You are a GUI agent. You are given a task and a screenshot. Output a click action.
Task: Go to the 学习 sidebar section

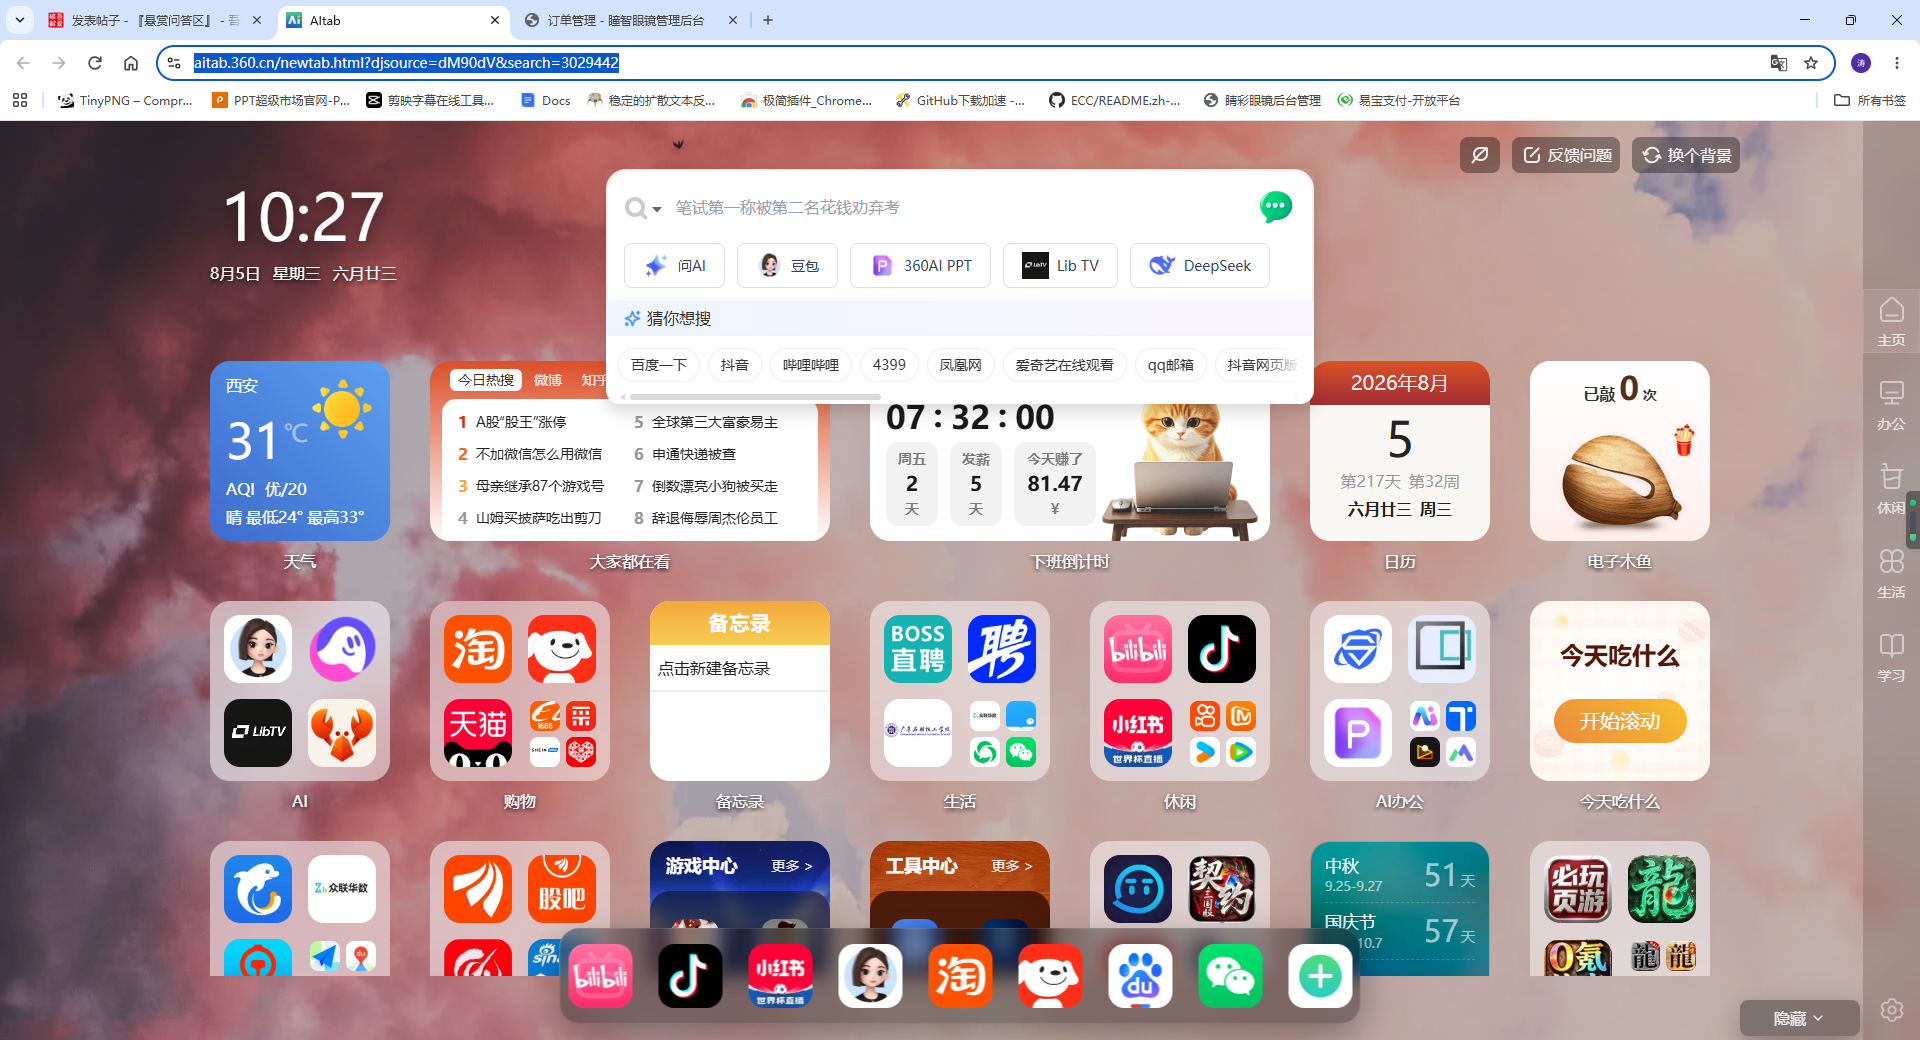coord(1891,658)
